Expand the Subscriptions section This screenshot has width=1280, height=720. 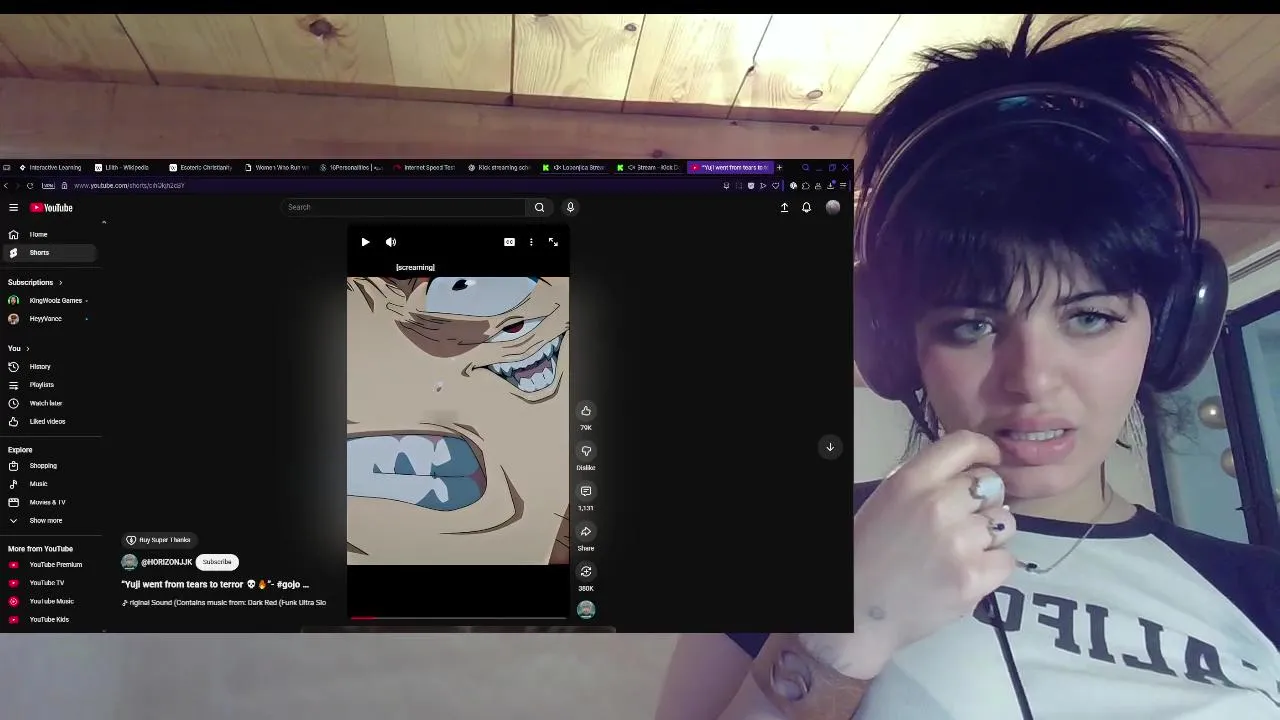click(35, 282)
